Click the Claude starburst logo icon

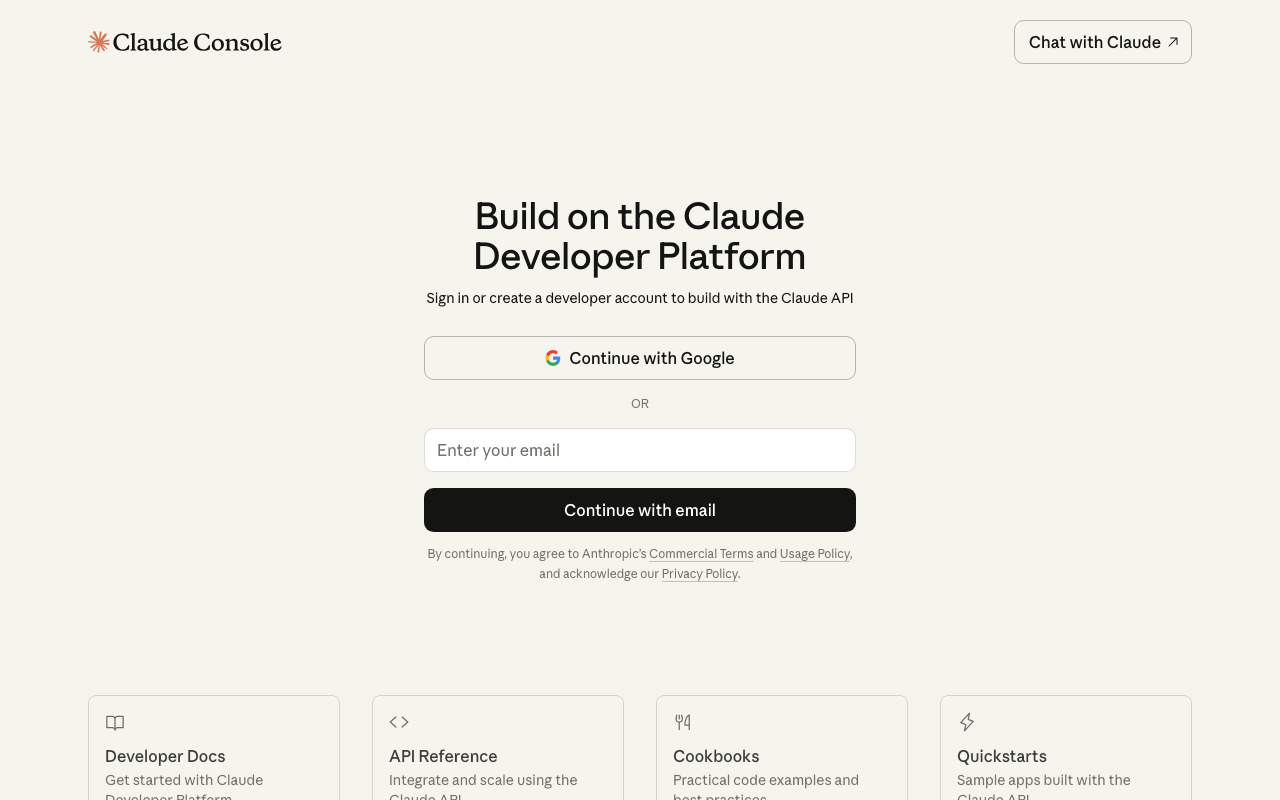point(99,42)
